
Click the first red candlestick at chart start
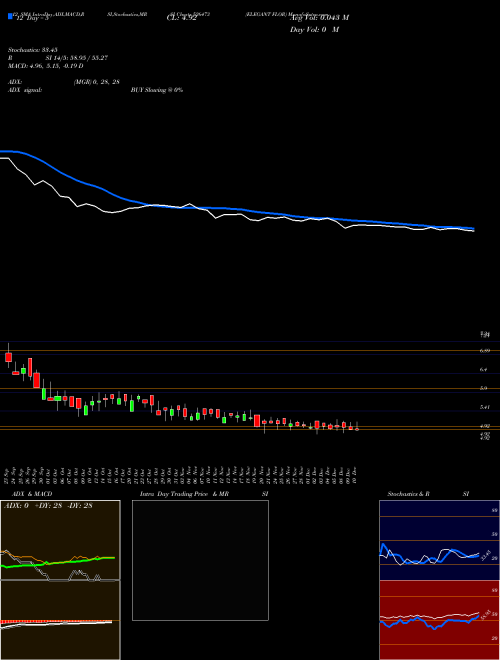click(x=8, y=356)
